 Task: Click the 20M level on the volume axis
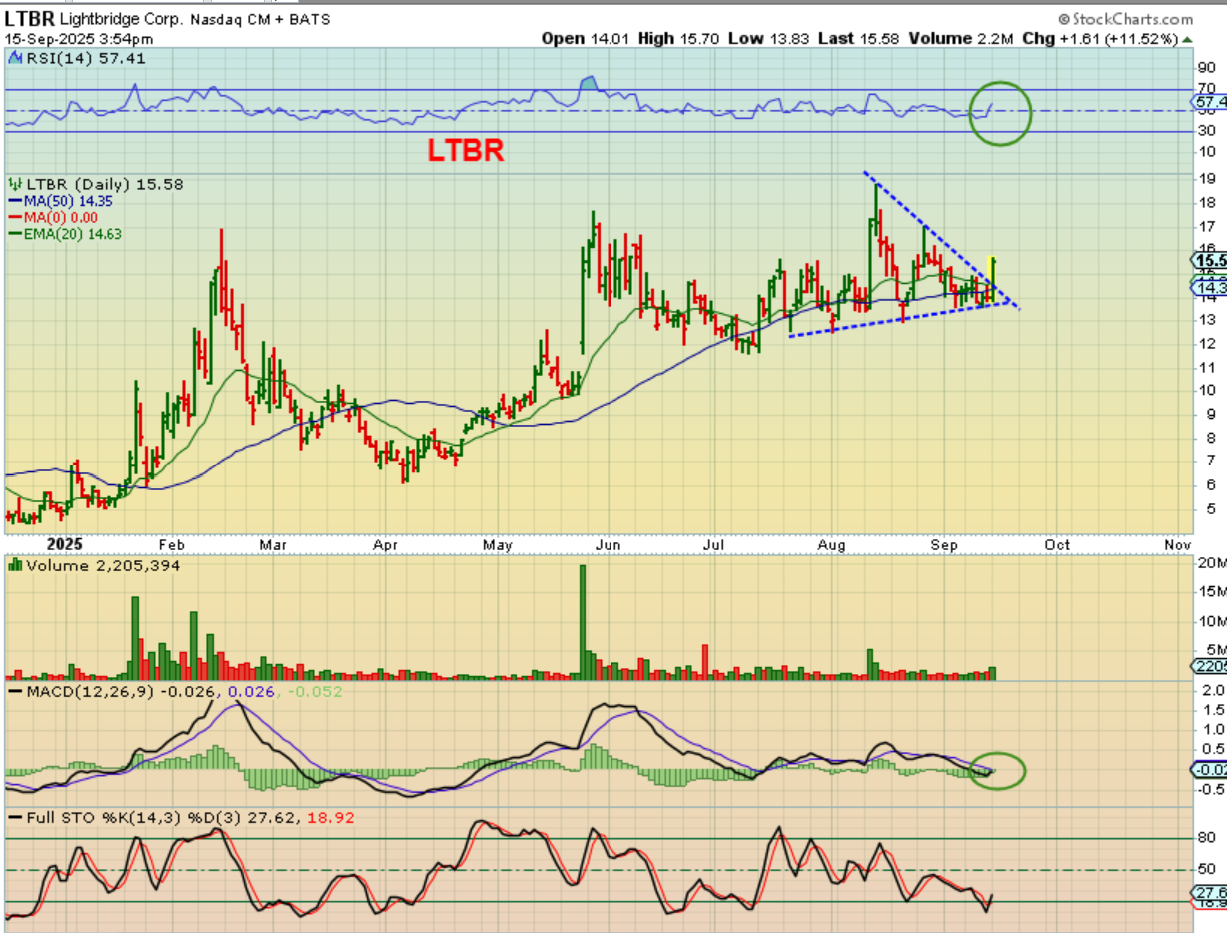[1211, 563]
